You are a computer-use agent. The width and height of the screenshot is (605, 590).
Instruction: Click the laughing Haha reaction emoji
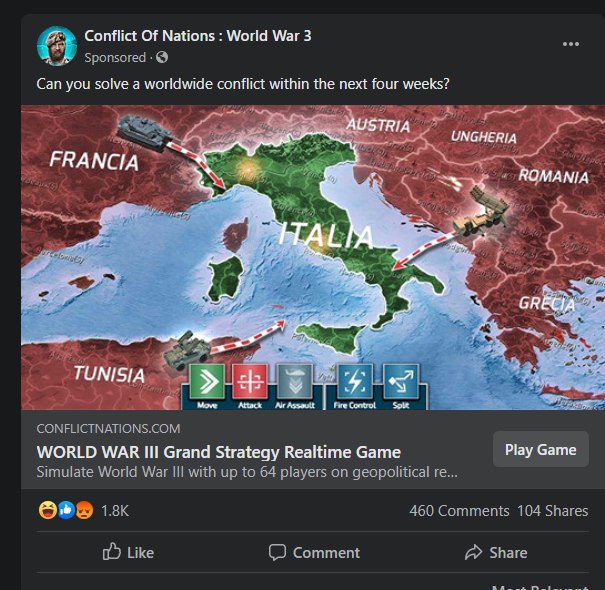47,511
